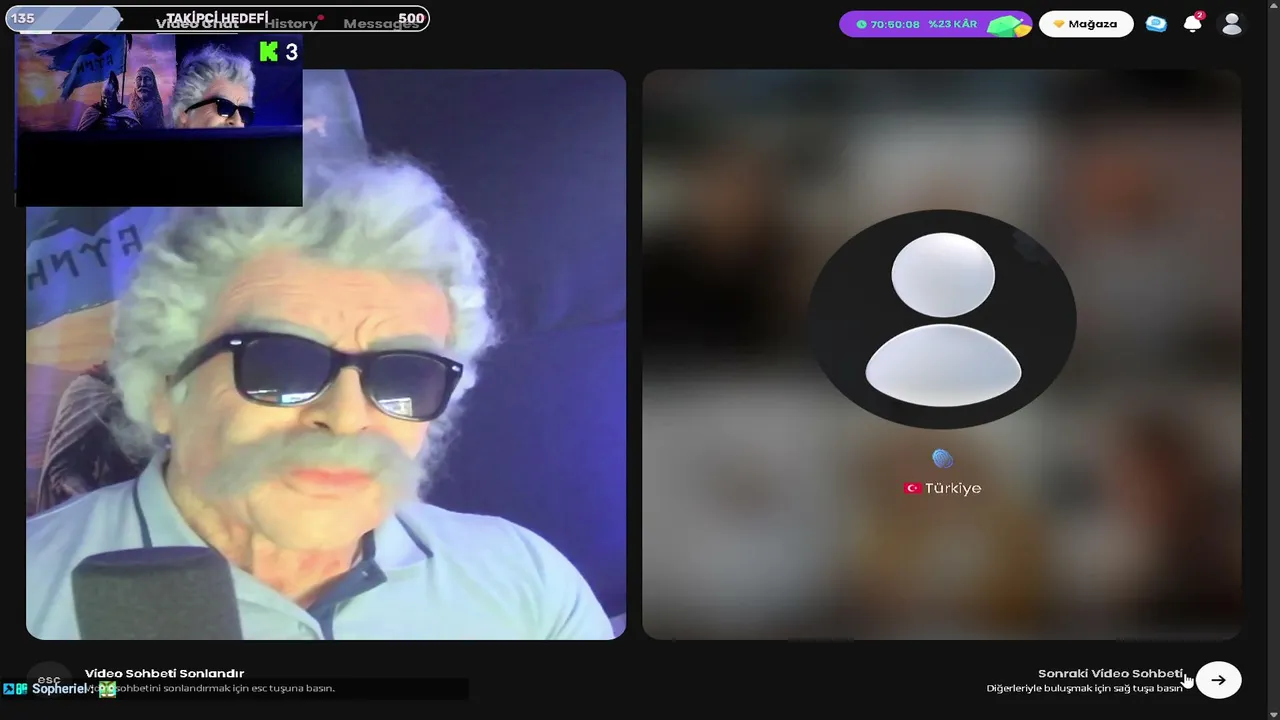Click the esc key button
Screen dimensions: 1280x720
pos(49,679)
